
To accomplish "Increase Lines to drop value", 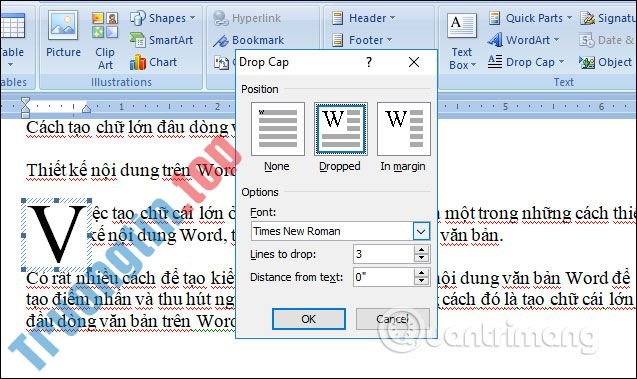I will [422, 250].
